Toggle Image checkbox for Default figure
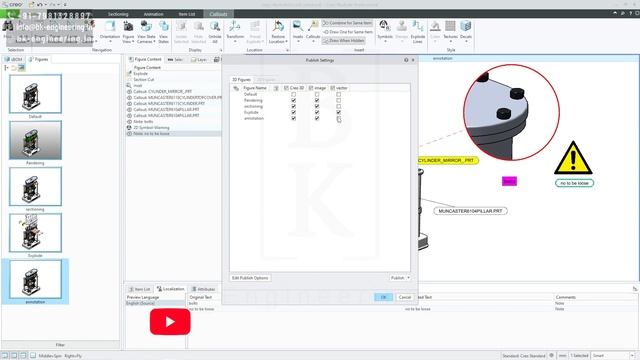Viewport: 640px width, 360px height. (317, 94)
